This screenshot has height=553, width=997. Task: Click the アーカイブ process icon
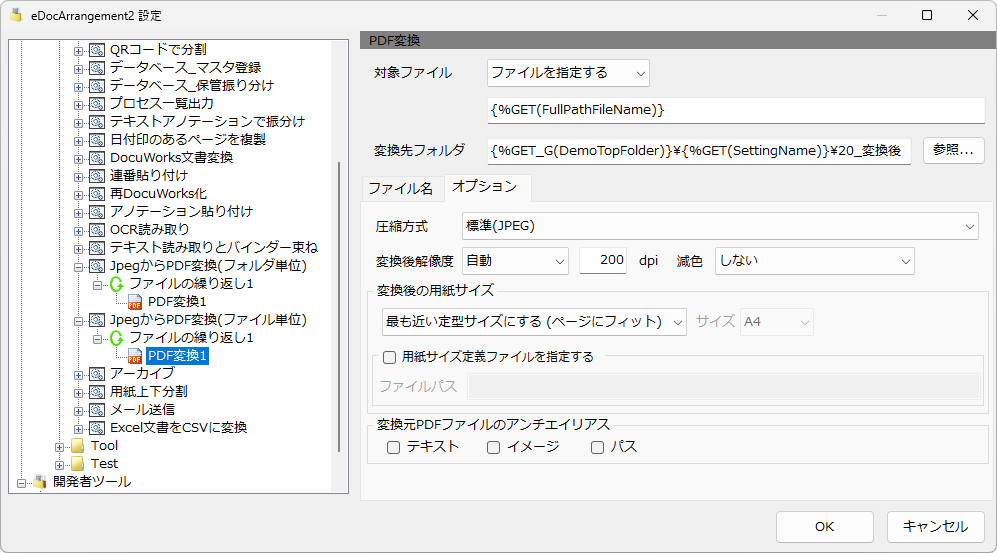point(97,374)
